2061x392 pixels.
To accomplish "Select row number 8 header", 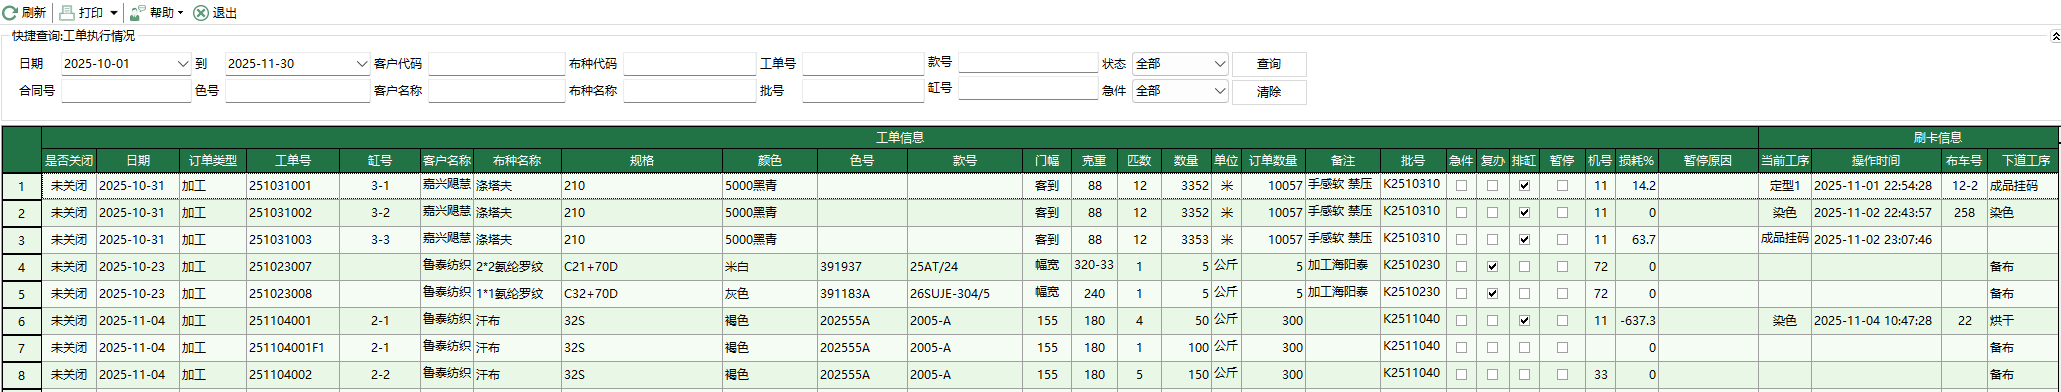I will (x=21, y=374).
